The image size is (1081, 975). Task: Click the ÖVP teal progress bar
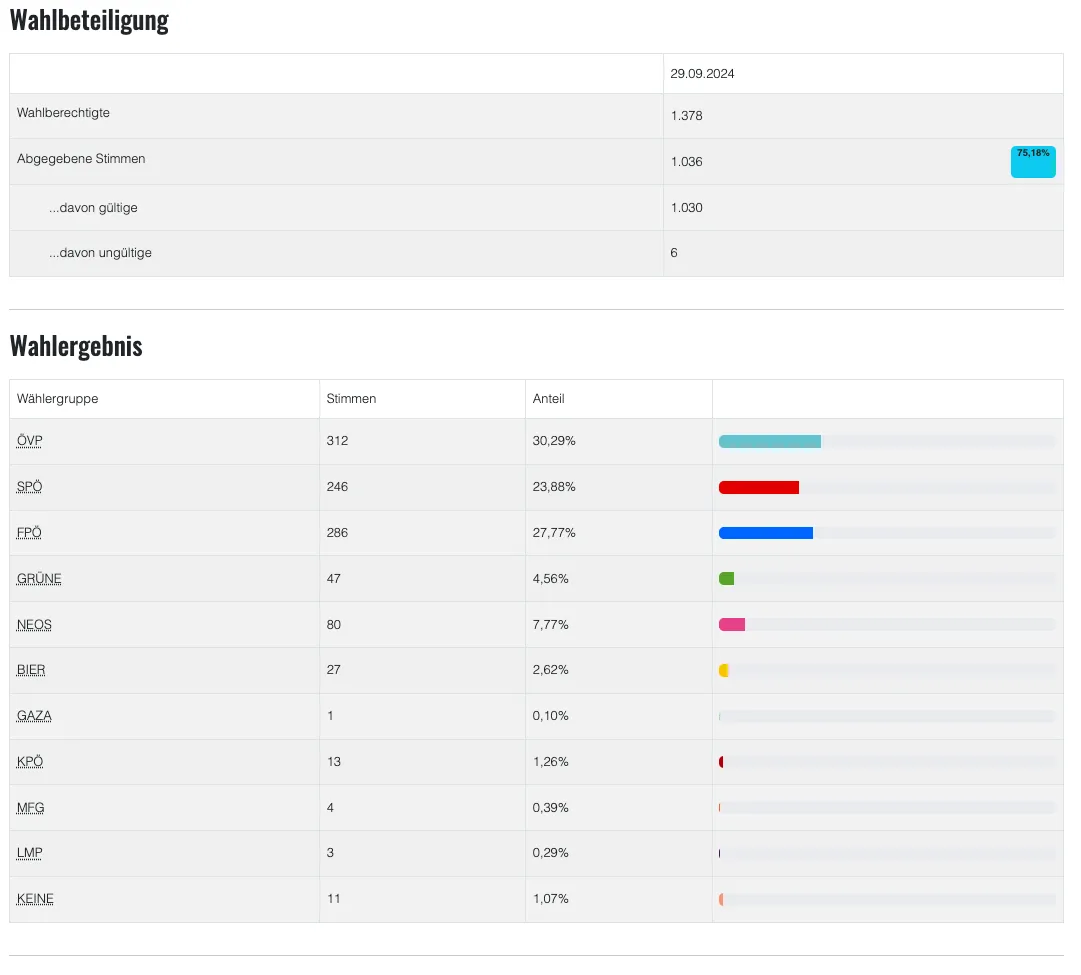click(x=769, y=441)
